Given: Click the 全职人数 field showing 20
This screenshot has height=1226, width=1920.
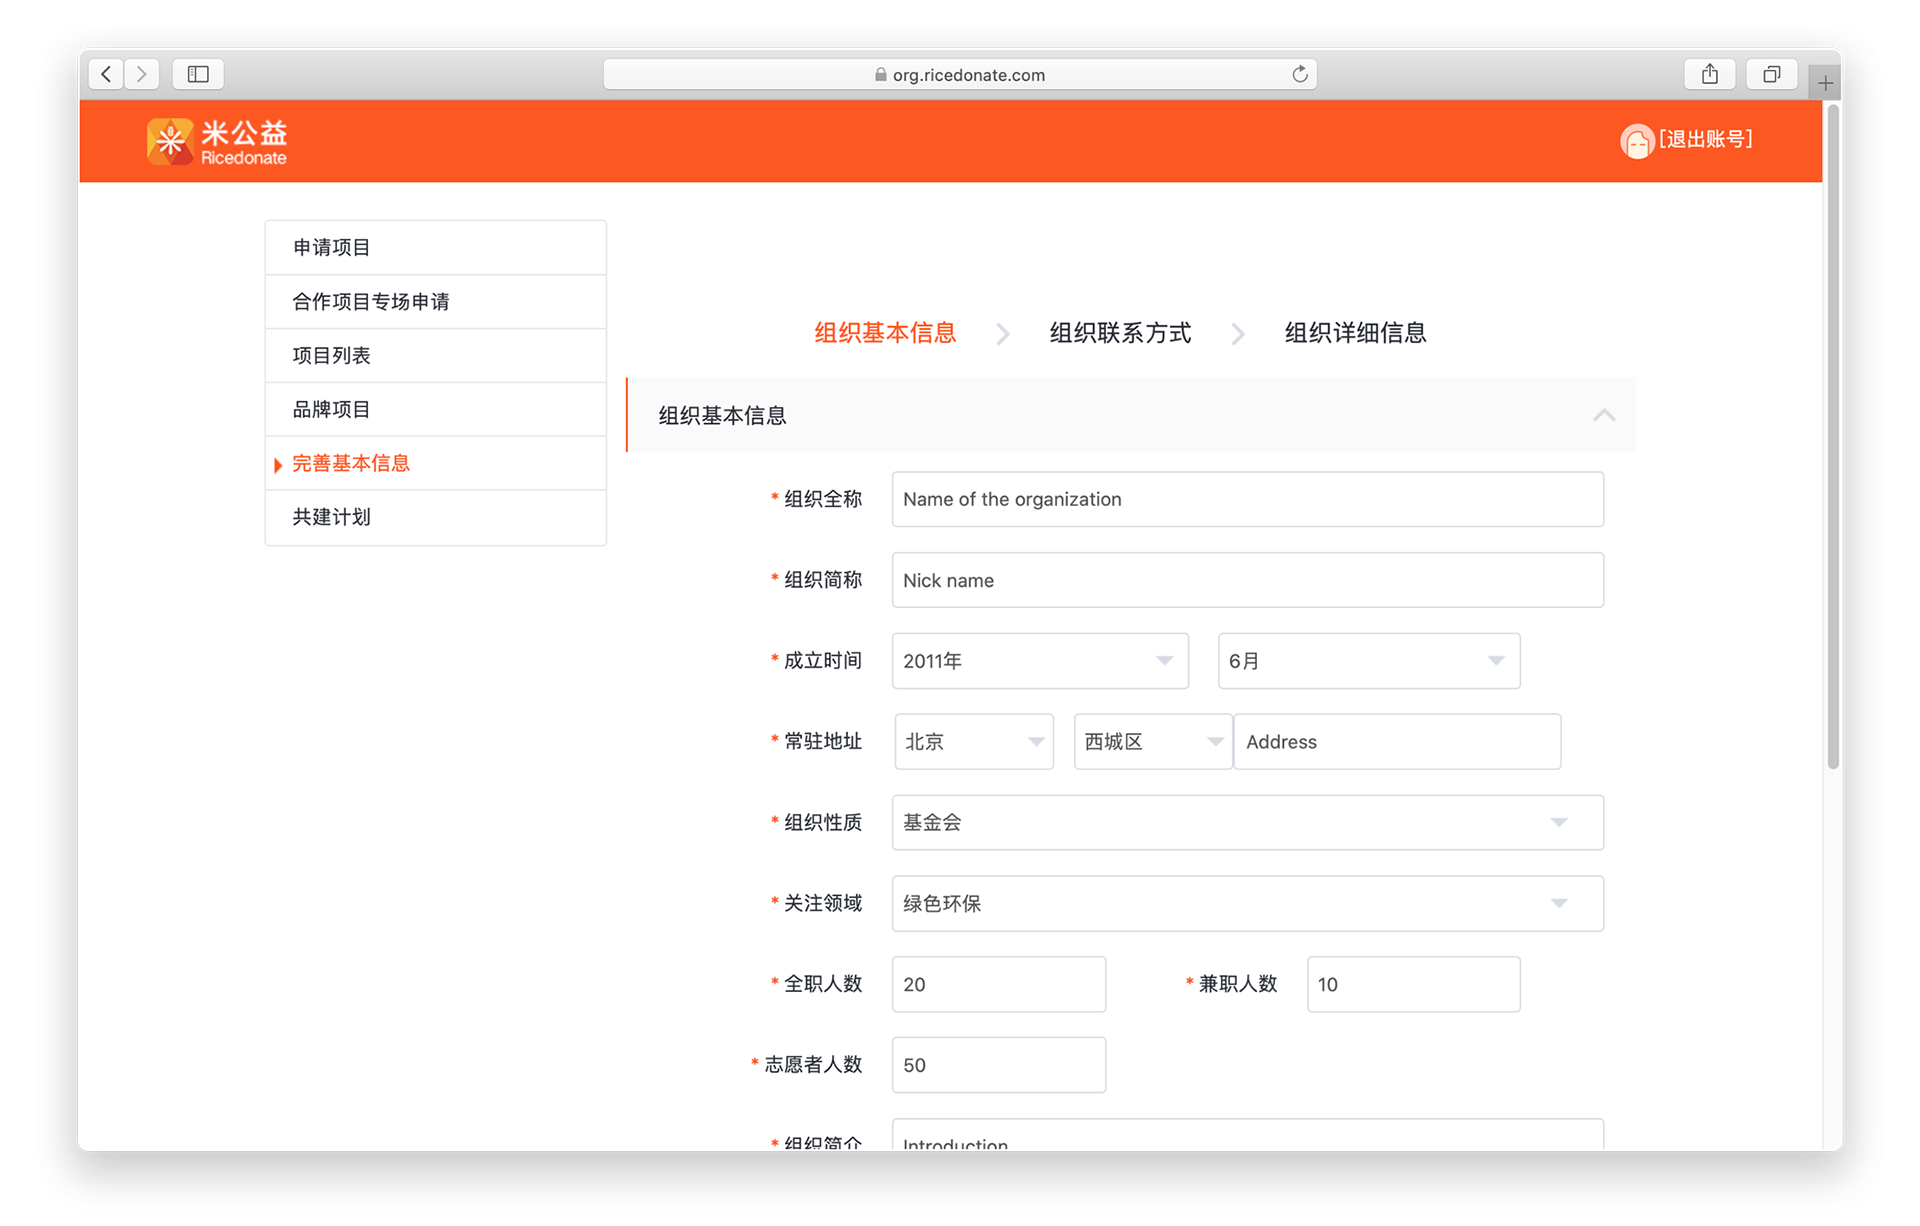Looking at the screenshot, I should tap(998, 984).
